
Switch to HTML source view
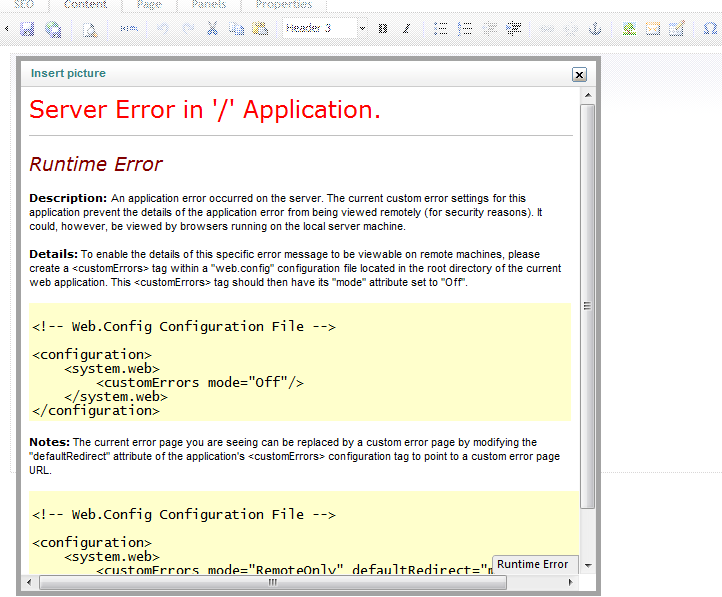[x=129, y=29]
